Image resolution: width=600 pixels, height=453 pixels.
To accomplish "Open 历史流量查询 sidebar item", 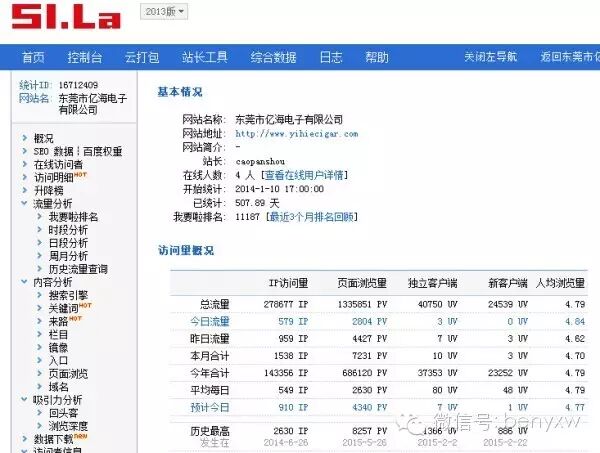I will [x=78, y=269].
